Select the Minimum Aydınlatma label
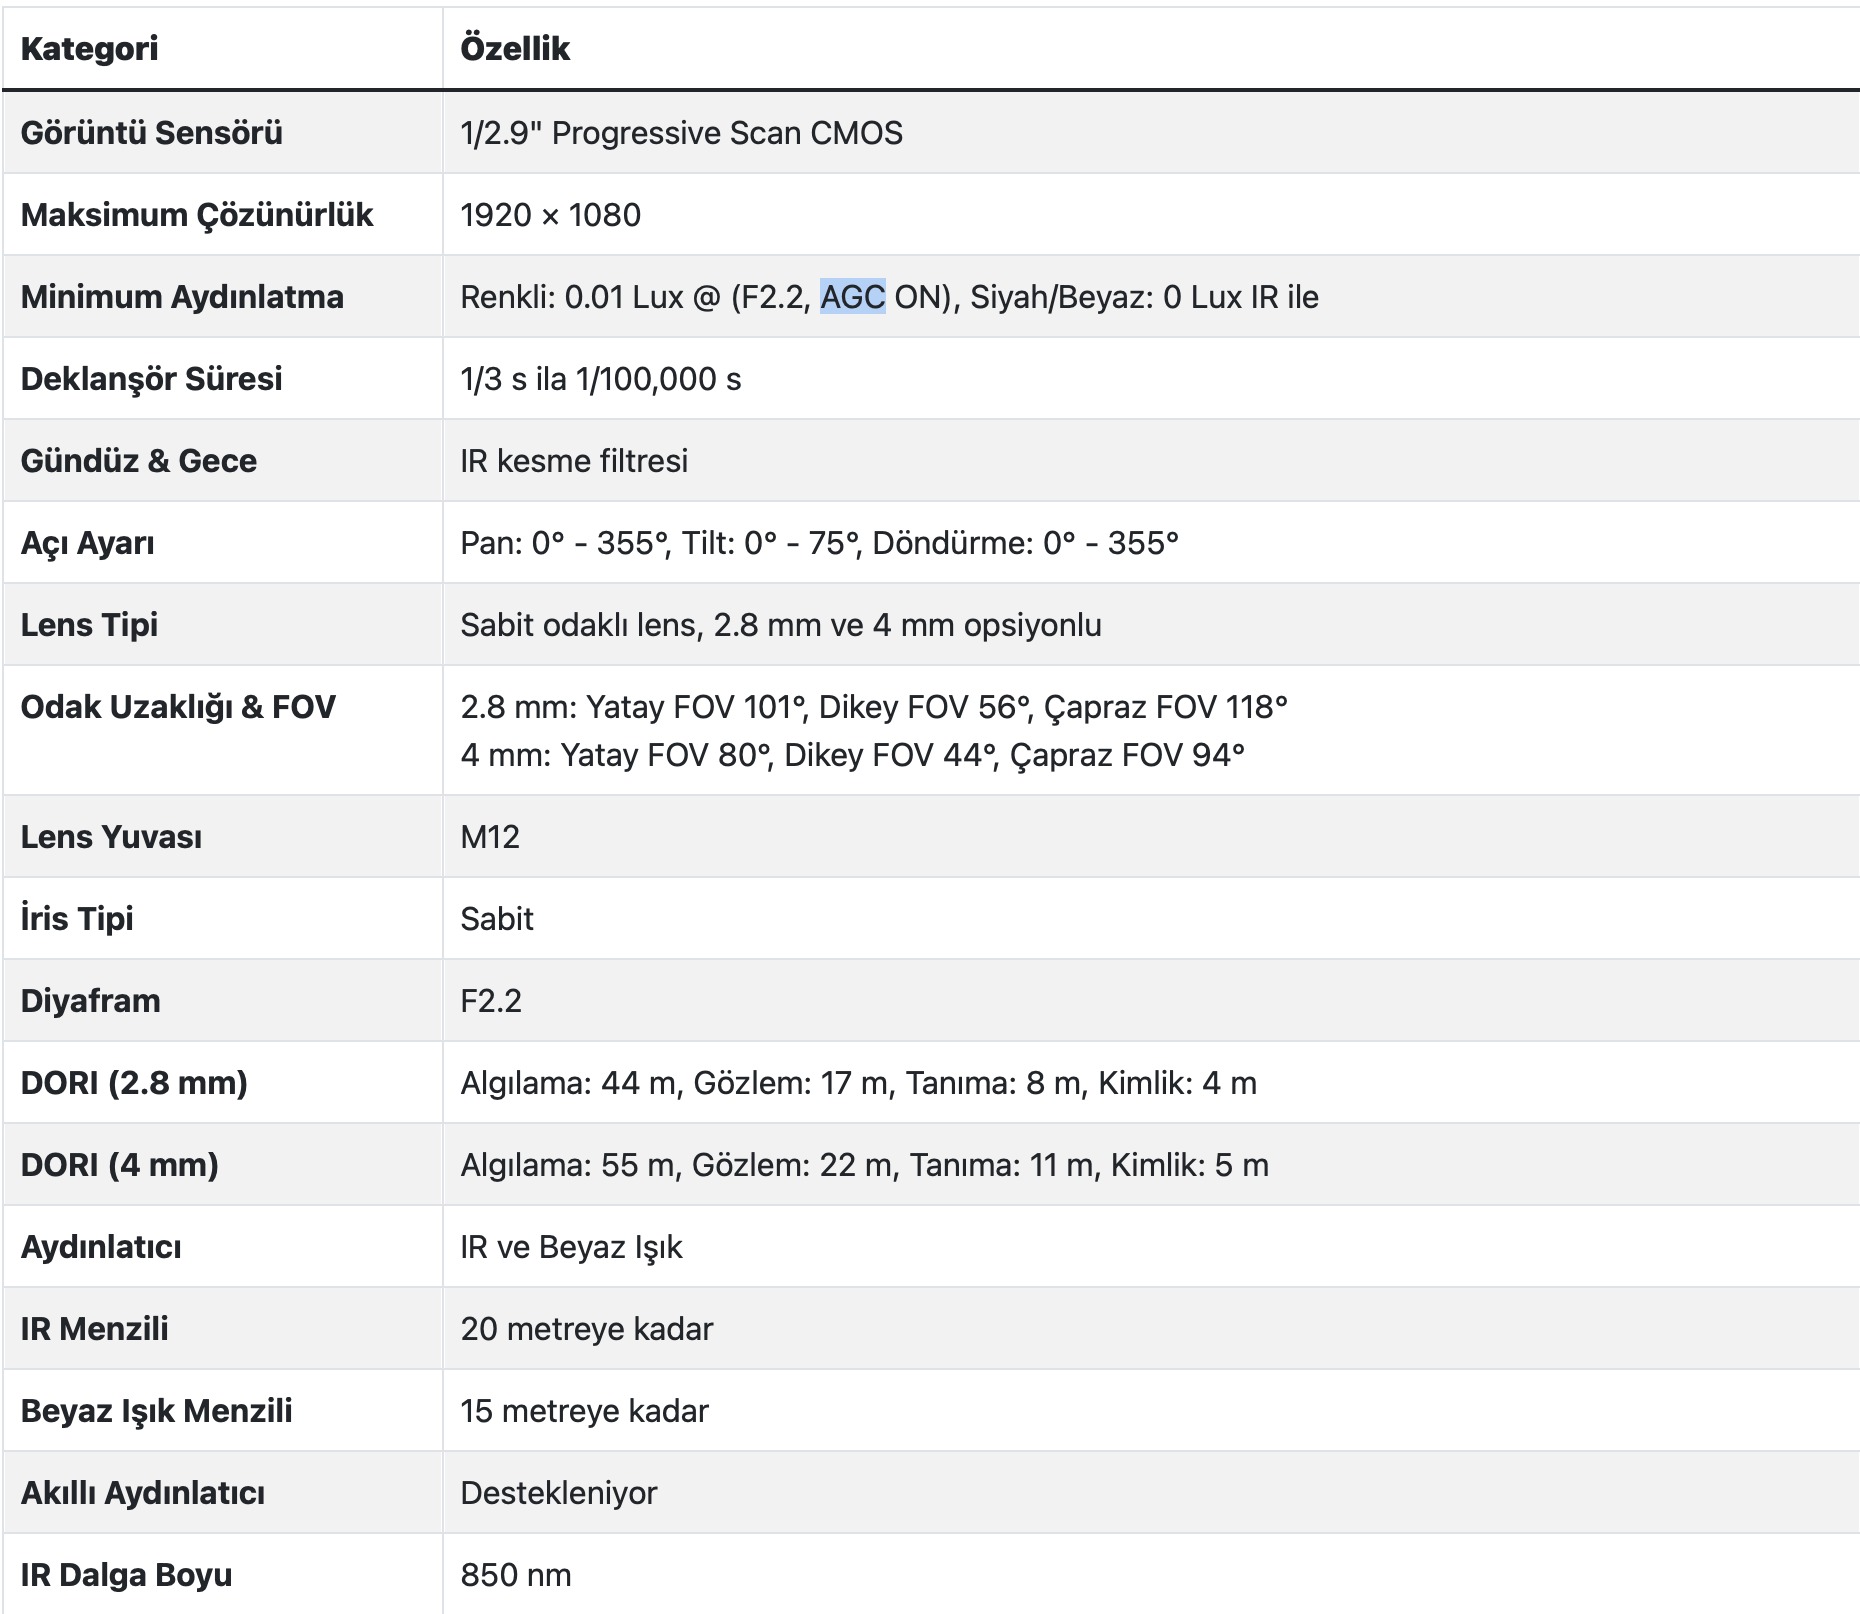1860x1614 pixels. coord(182,297)
